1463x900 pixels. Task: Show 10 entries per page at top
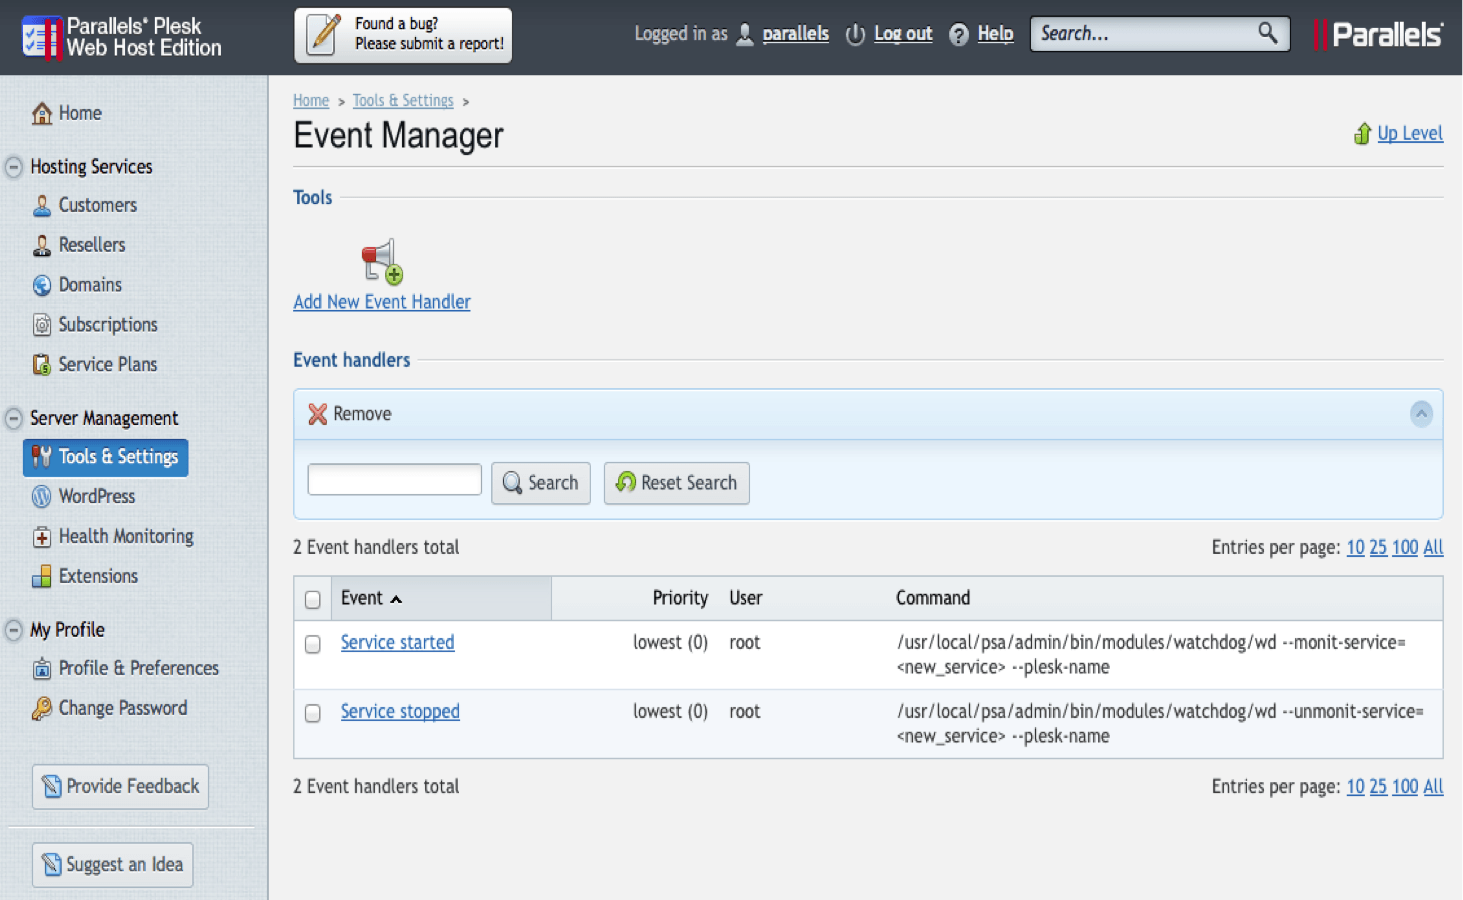pyautogui.click(x=1355, y=548)
